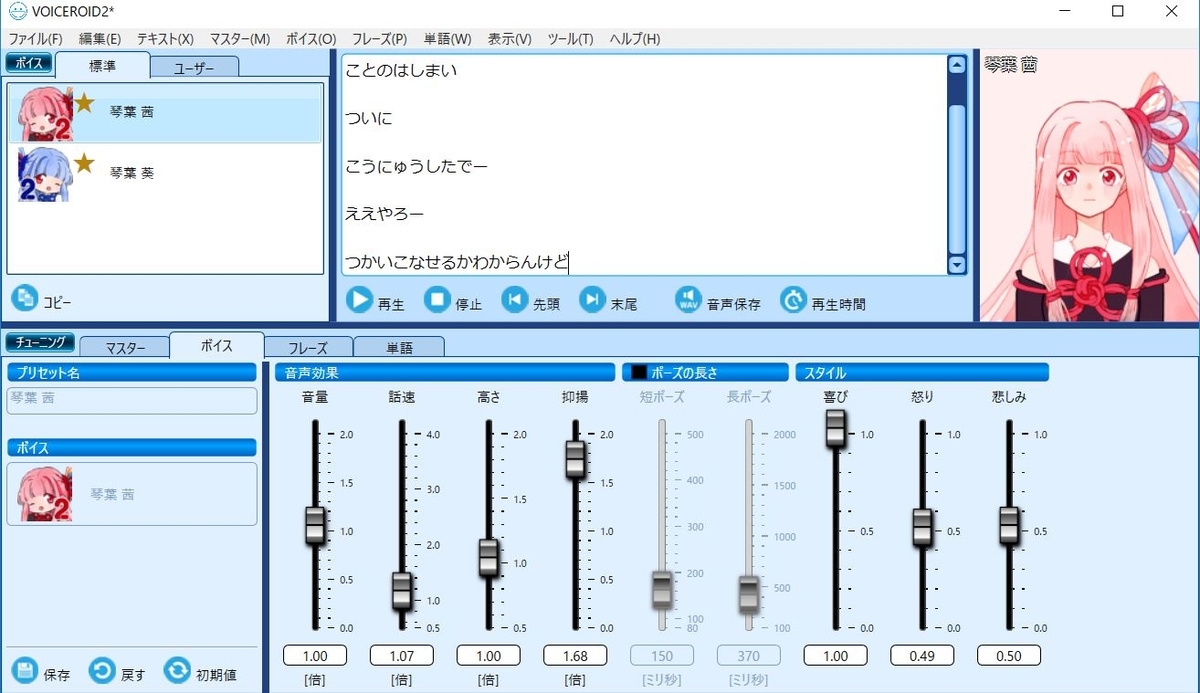Open the ヘルプ(H) menu

tap(635, 39)
